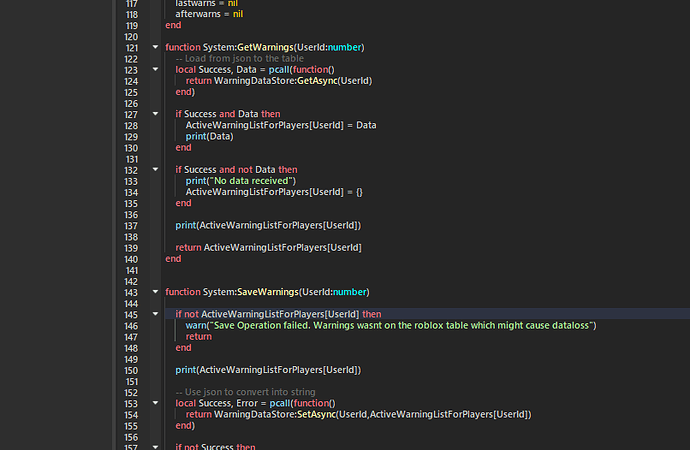Collapse the SetAsync pcall block on line 153
The width and height of the screenshot is (690, 450).
154,403
